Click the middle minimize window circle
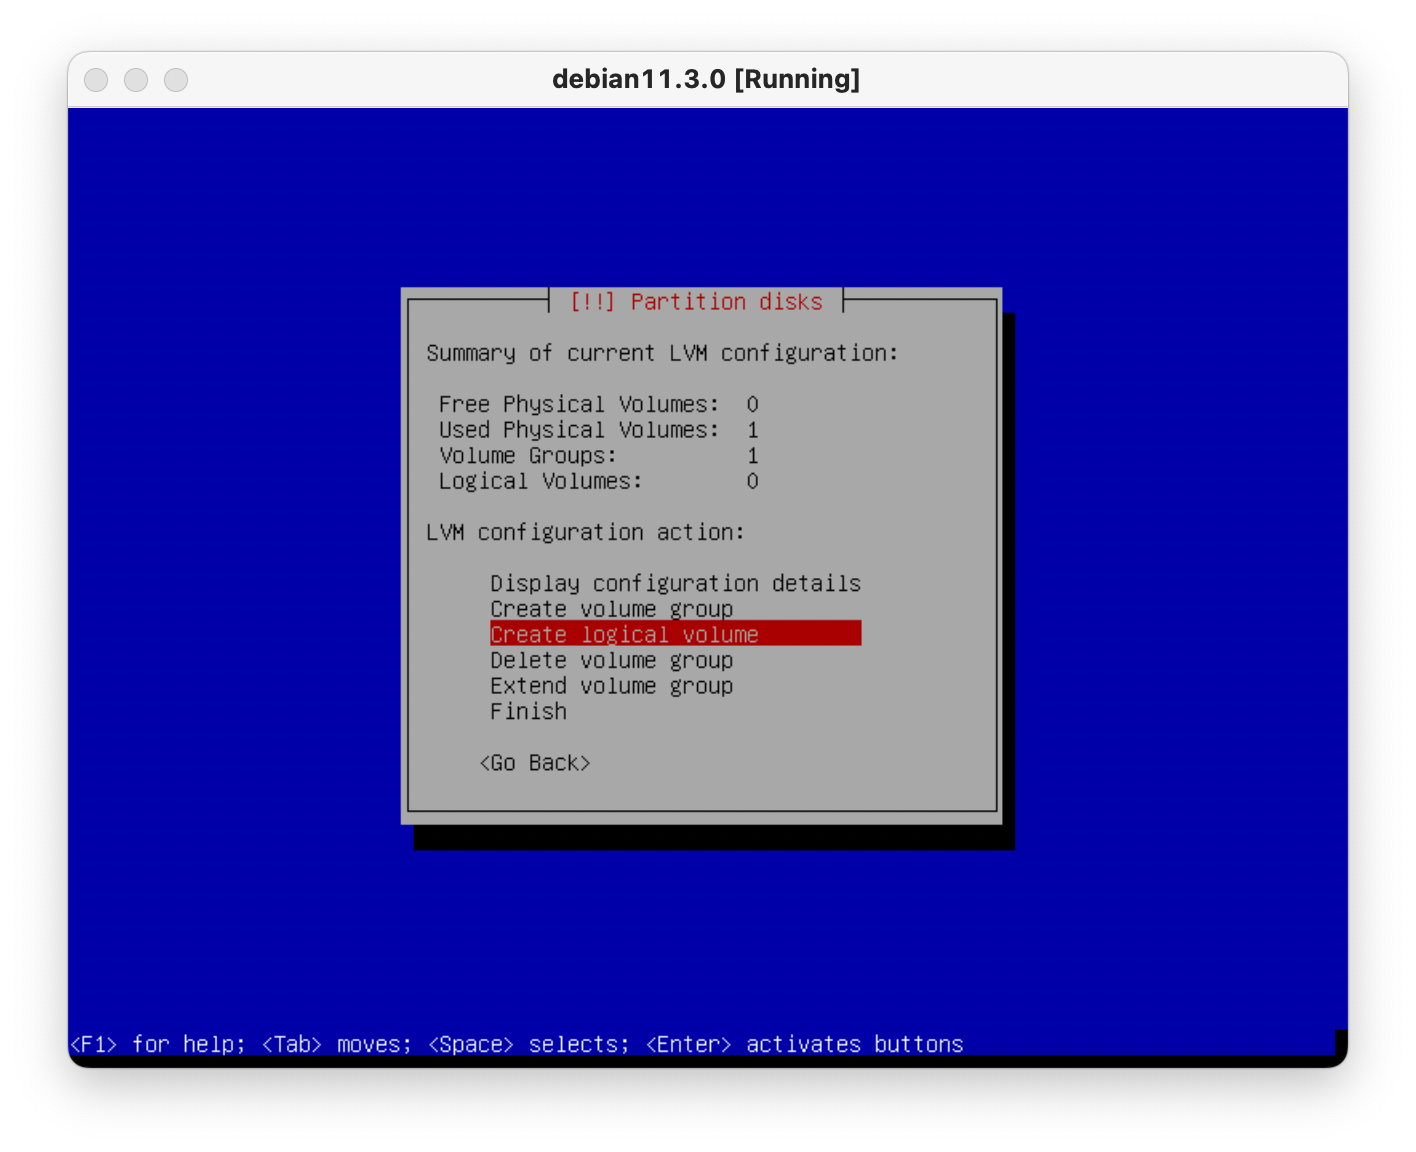Screen dimensions: 1416x1152 click(136, 80)
